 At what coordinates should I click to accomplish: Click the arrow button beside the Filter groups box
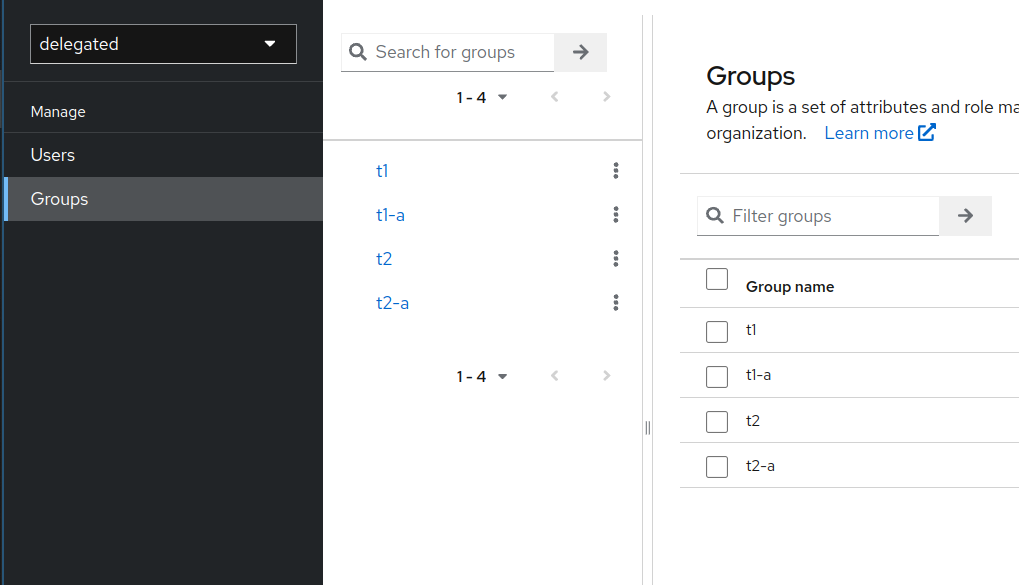[x=964, y=216]
